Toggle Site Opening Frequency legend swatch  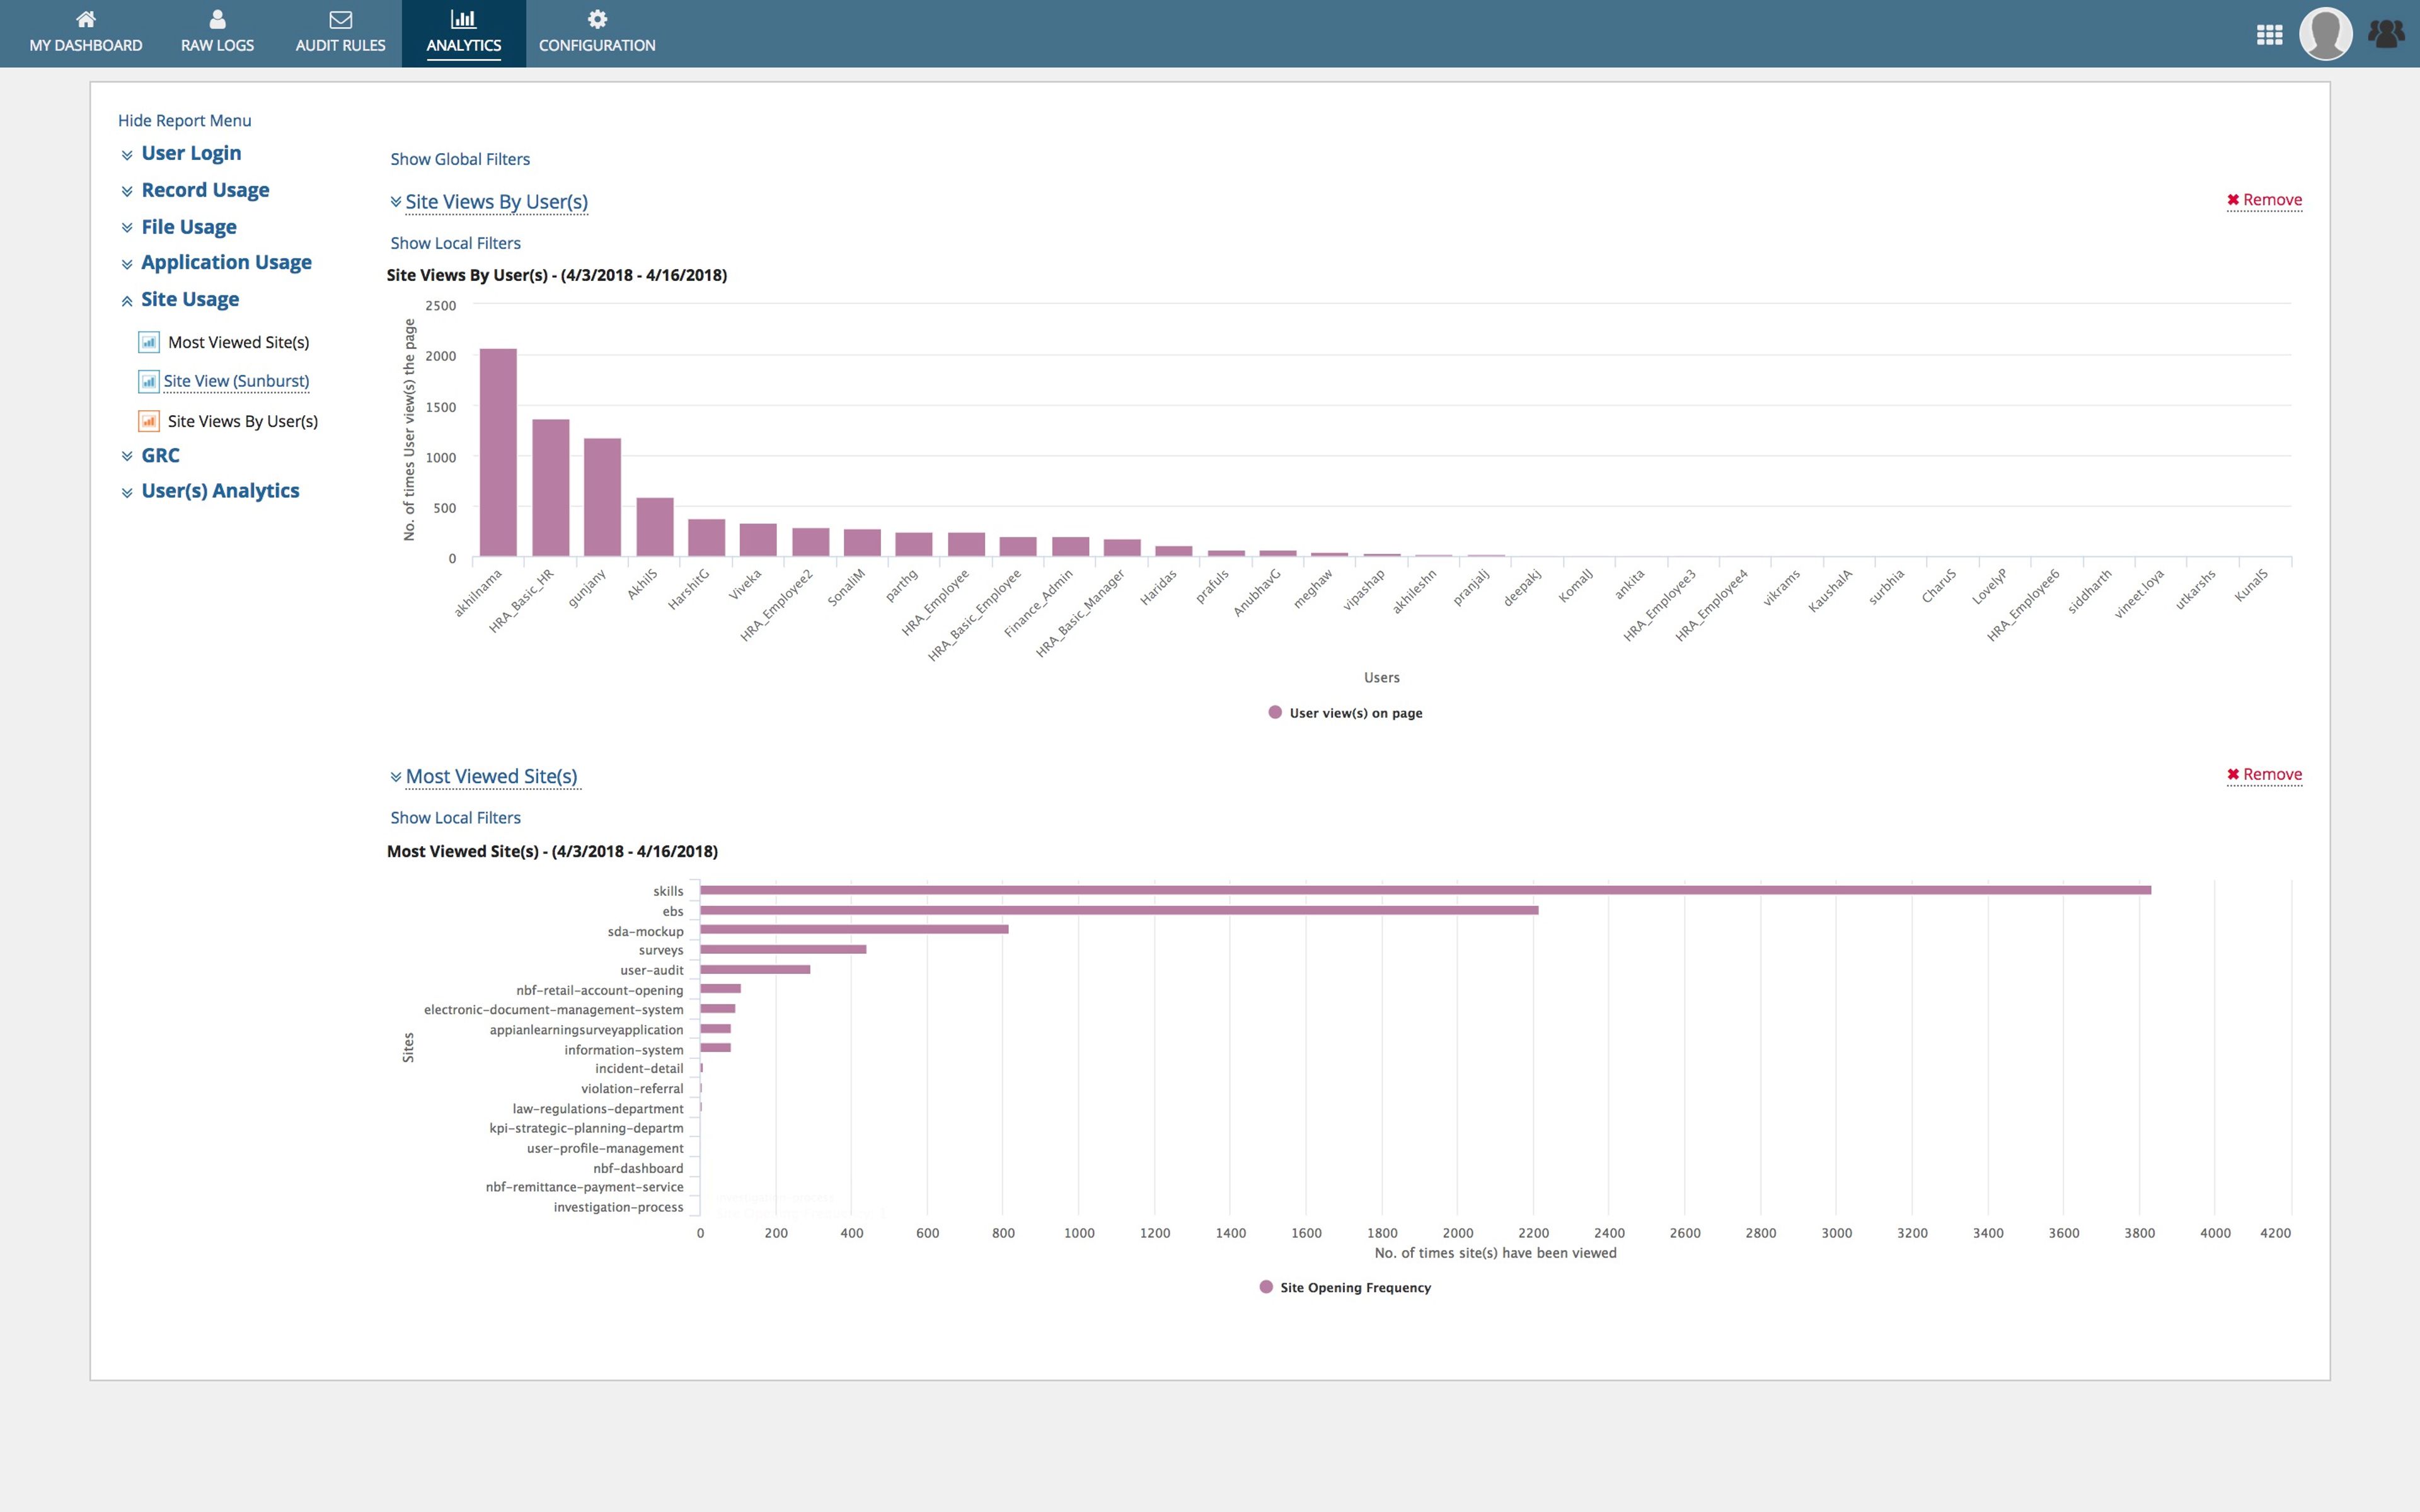pos(1266,1287)
